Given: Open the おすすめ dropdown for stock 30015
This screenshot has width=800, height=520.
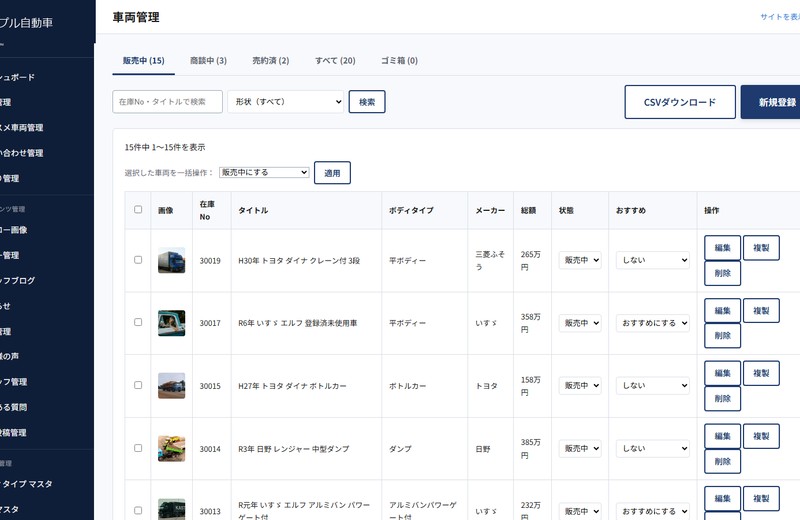Looking at the screenshot, I should pos(653,386).
